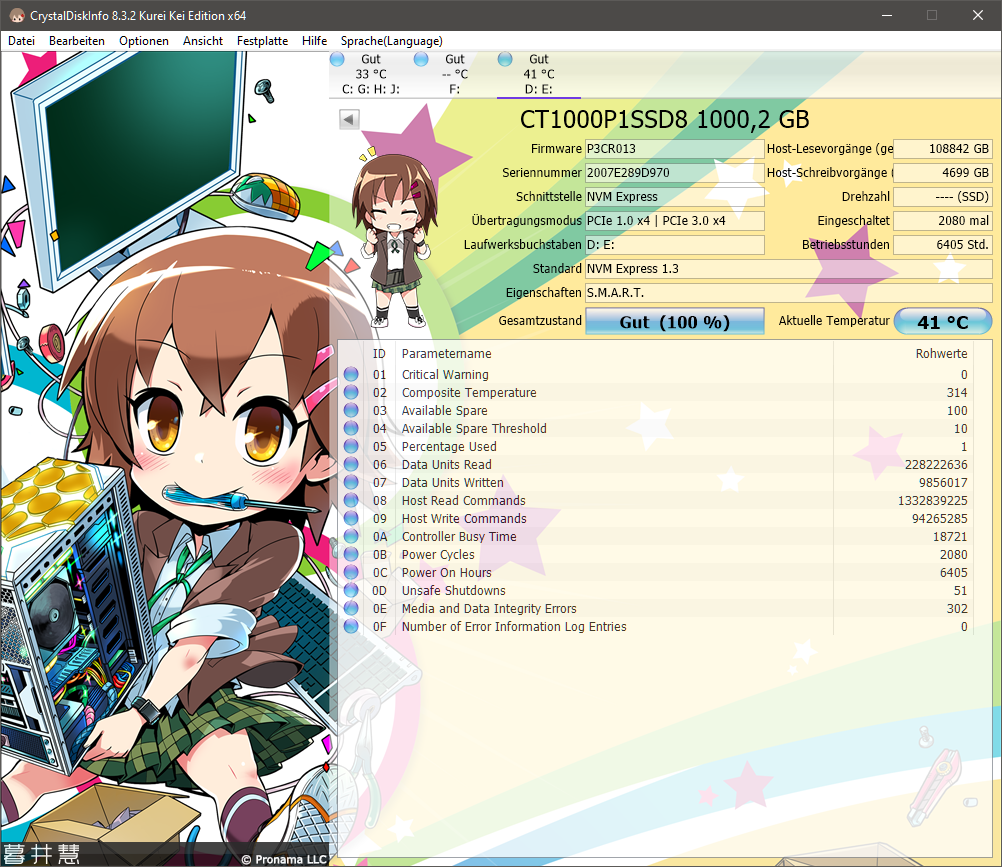Click the Parametername column header
This screenshot has height=867, width=1002.
click(x=447, y=353)
